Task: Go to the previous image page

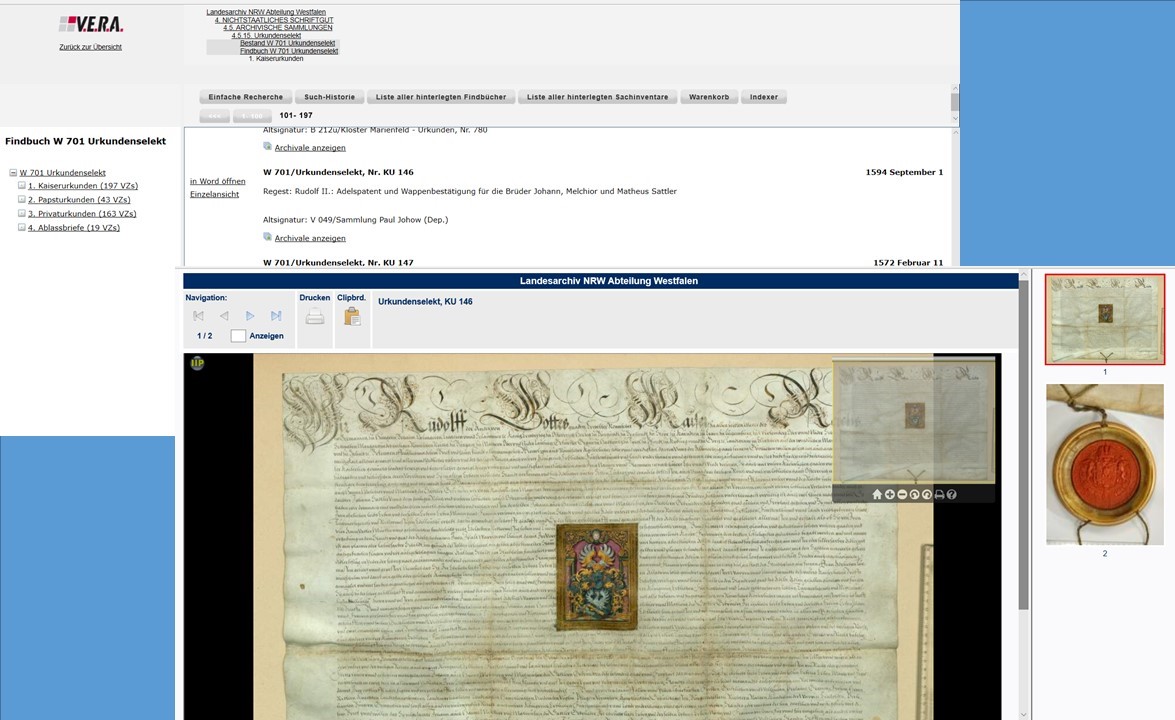Action: (x=224, y=316)
